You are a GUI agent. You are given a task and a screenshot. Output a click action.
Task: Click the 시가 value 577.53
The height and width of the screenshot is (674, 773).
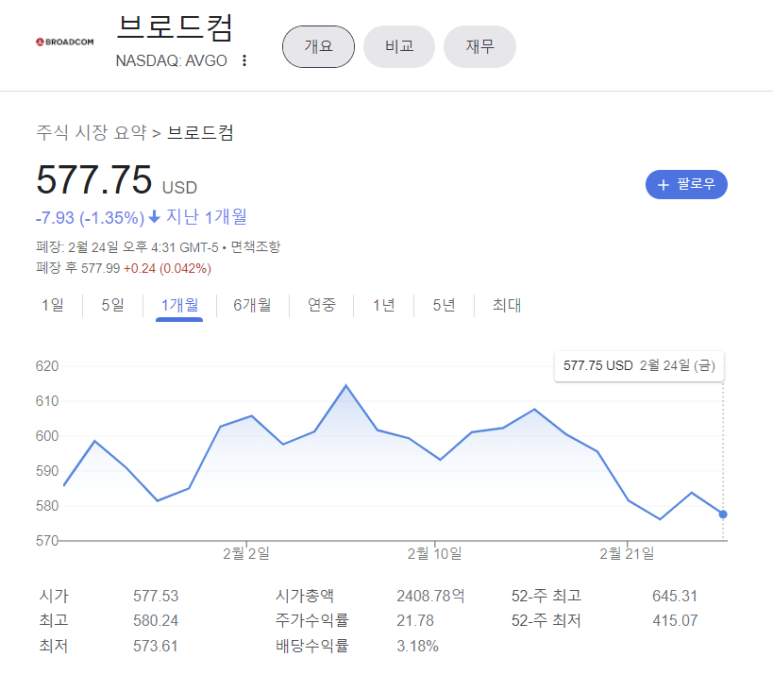[x=156, y=596]
